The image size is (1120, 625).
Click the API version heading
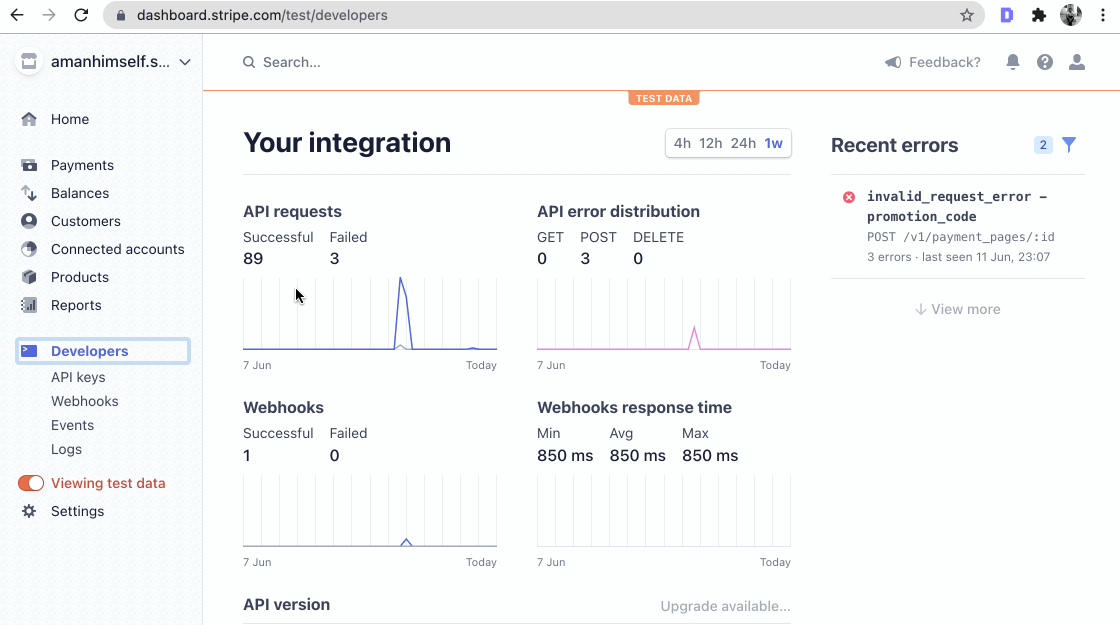(x=286, y=604)
